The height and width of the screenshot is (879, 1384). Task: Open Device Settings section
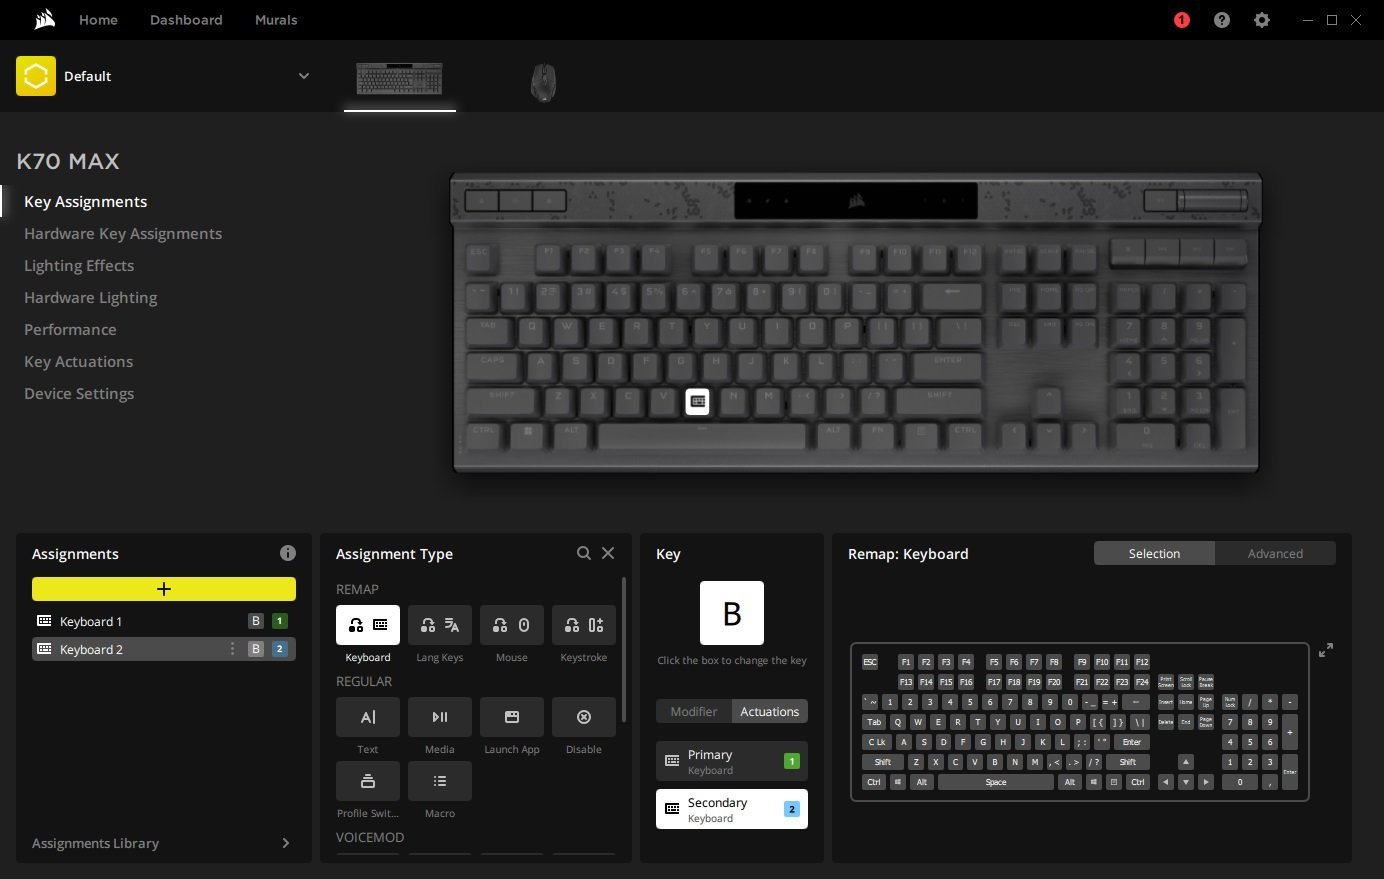click(79, 394)
